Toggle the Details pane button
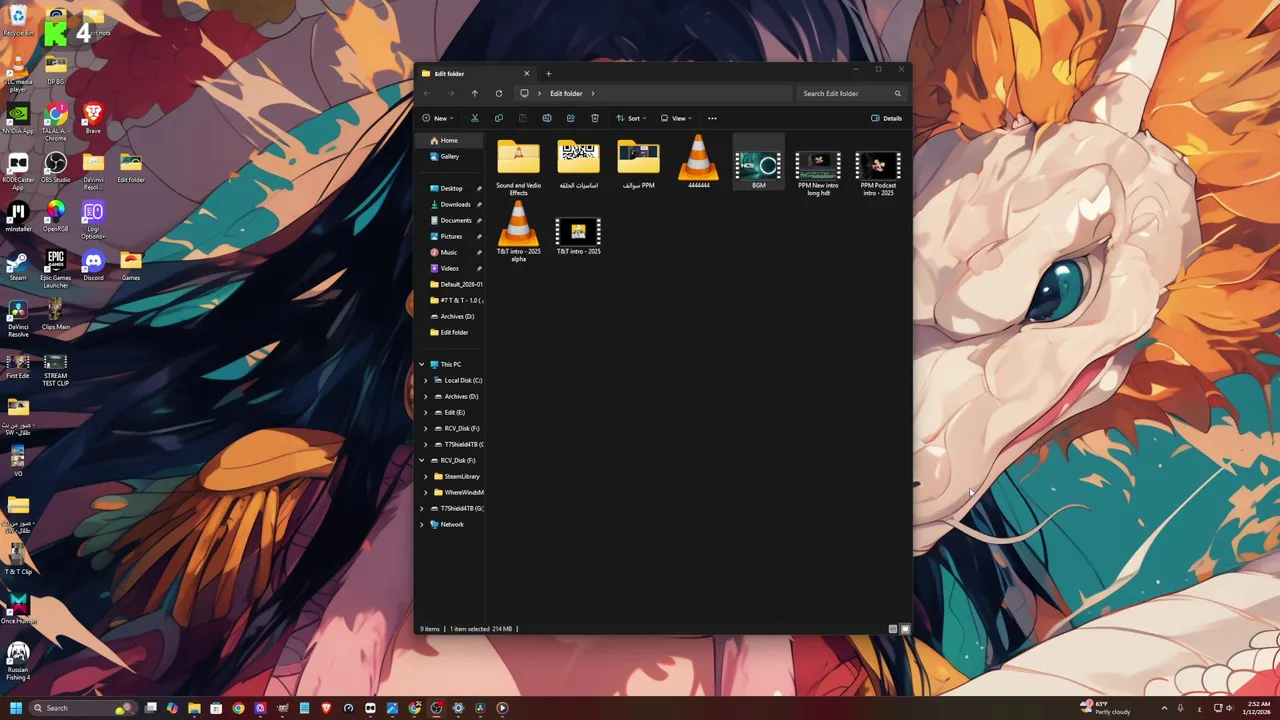The width and height of the screenshot is (1280, 720). (886, 118)
